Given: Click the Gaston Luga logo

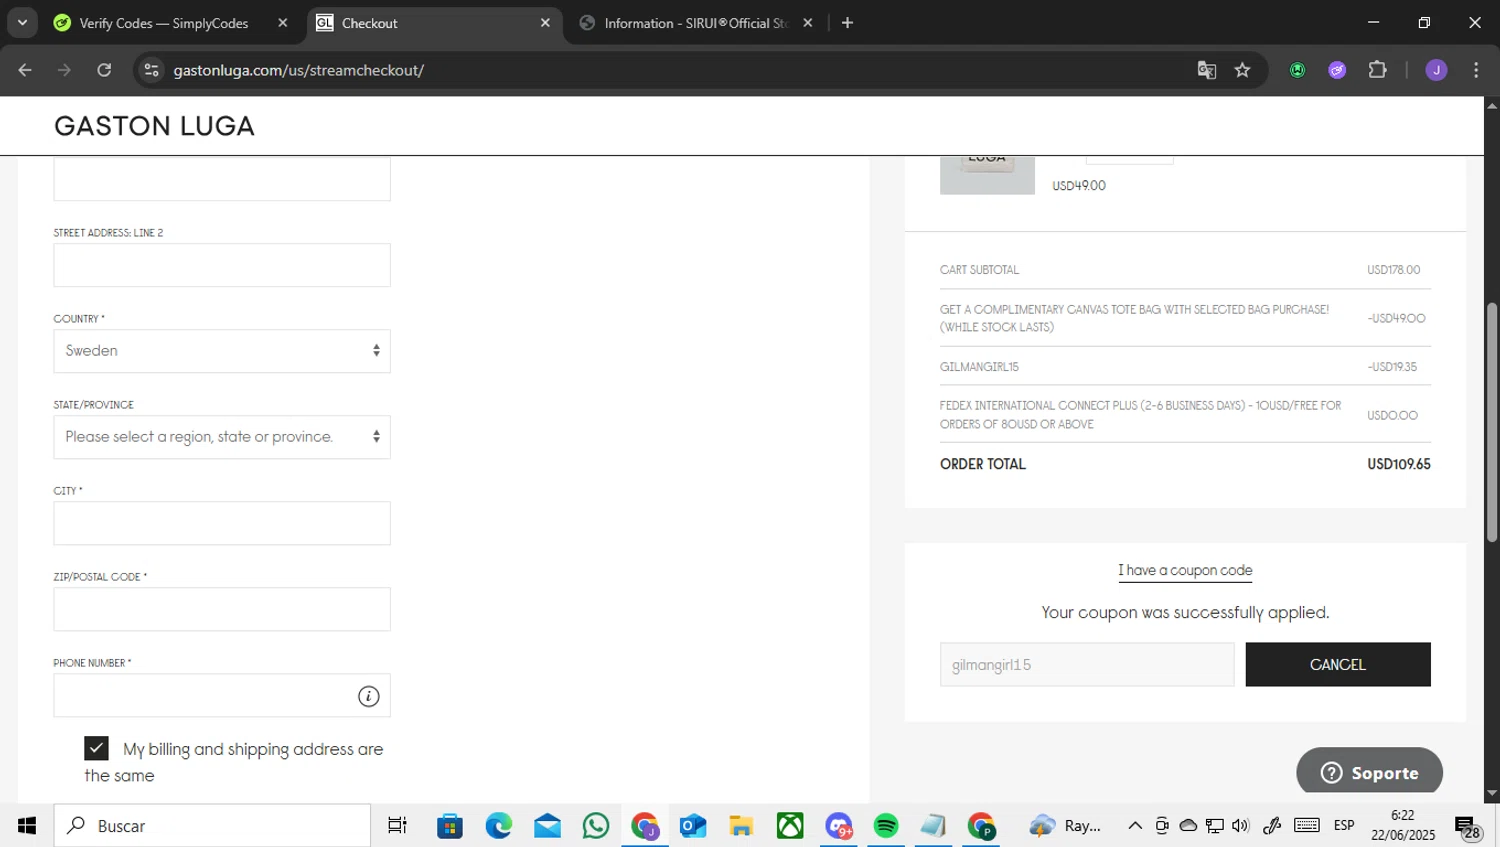Looking at the screenshot, I should tap(154, 126).
